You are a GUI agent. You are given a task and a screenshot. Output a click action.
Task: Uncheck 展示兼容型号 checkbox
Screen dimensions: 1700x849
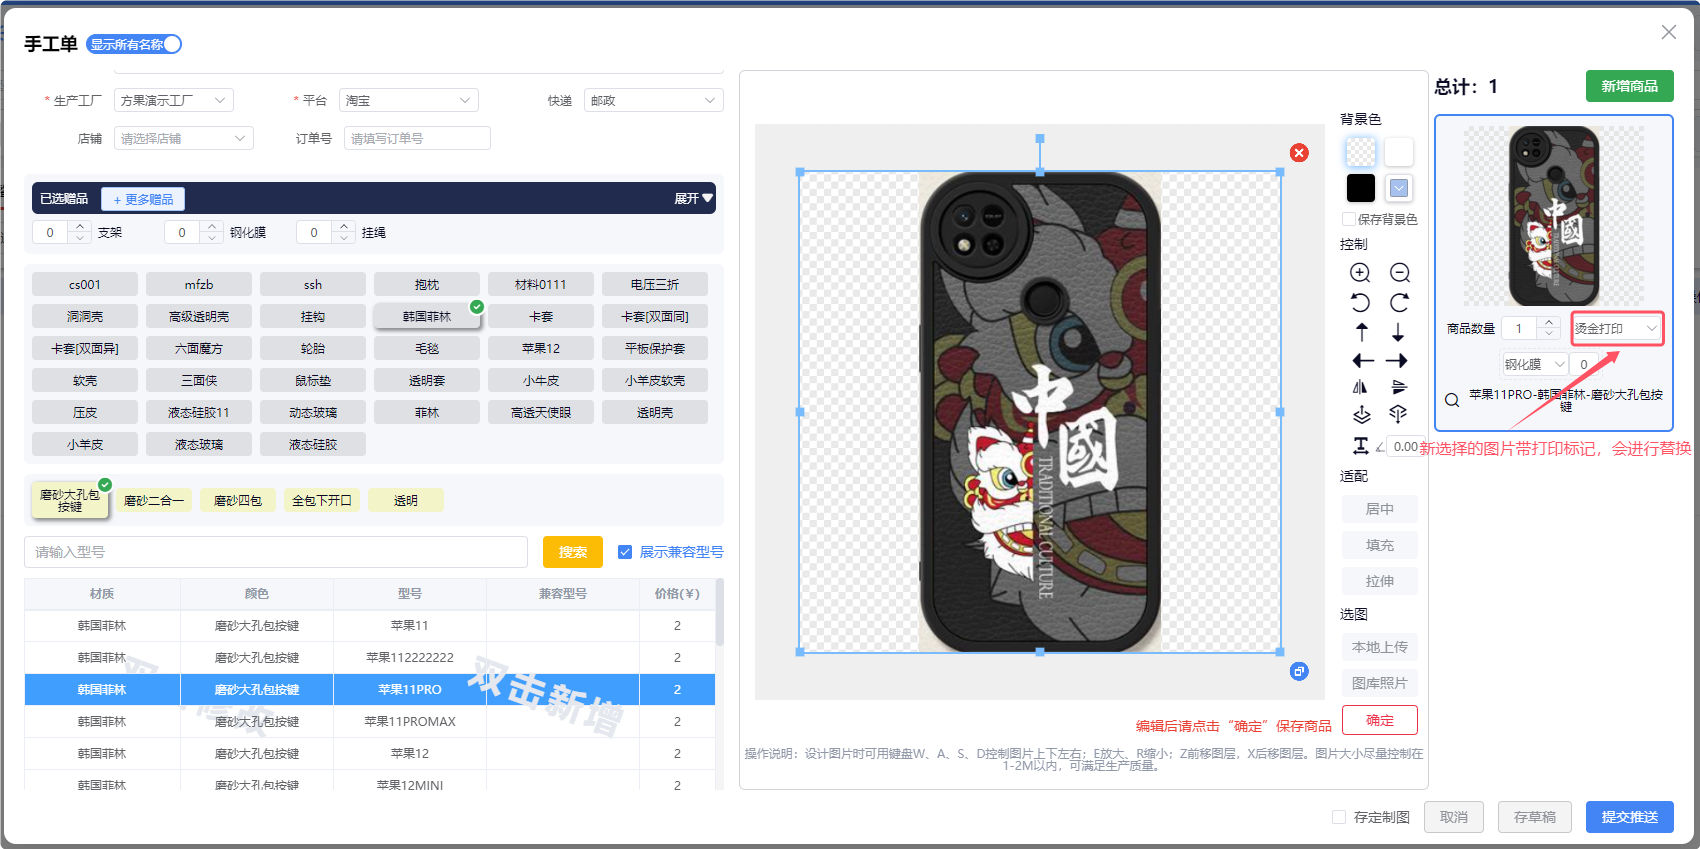click(x=625, y=552)
